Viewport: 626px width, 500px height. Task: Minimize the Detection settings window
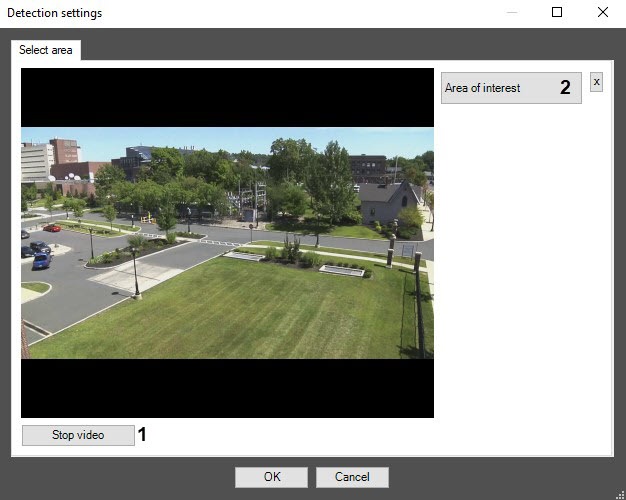coord(512,12)
